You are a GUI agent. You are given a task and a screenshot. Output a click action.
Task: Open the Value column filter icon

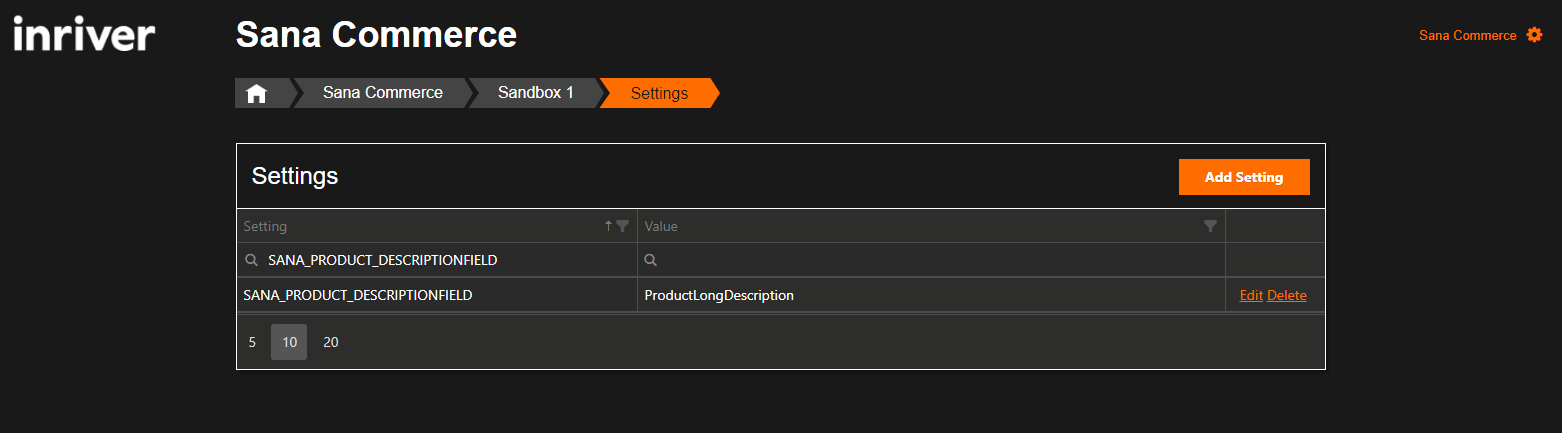(1211, 226)
